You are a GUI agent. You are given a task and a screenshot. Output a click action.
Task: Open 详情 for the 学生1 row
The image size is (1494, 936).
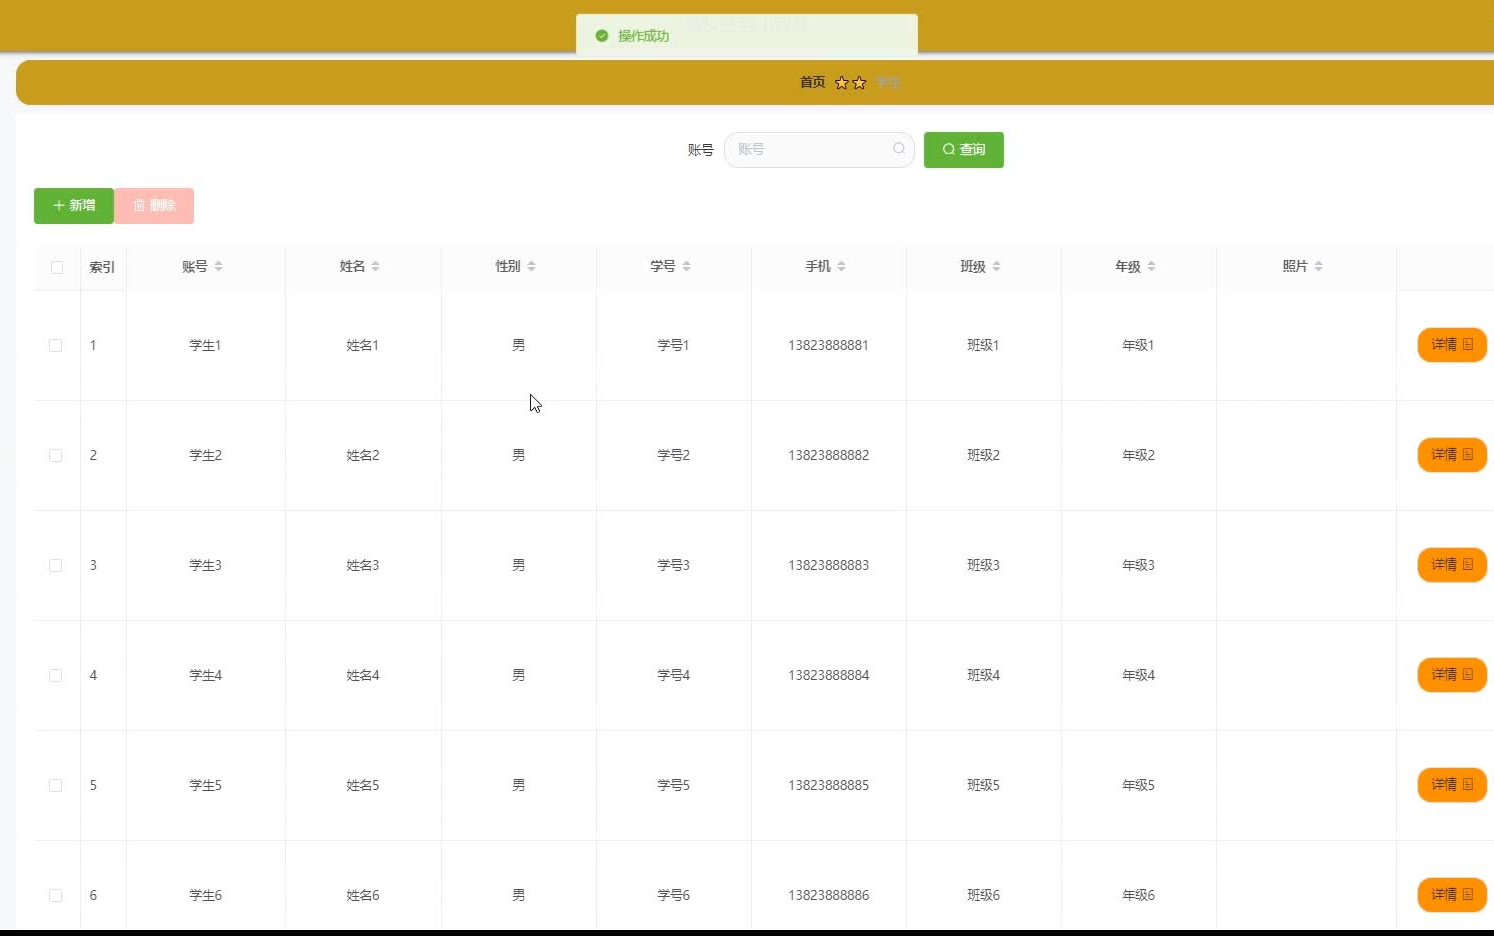(1452, 345)
